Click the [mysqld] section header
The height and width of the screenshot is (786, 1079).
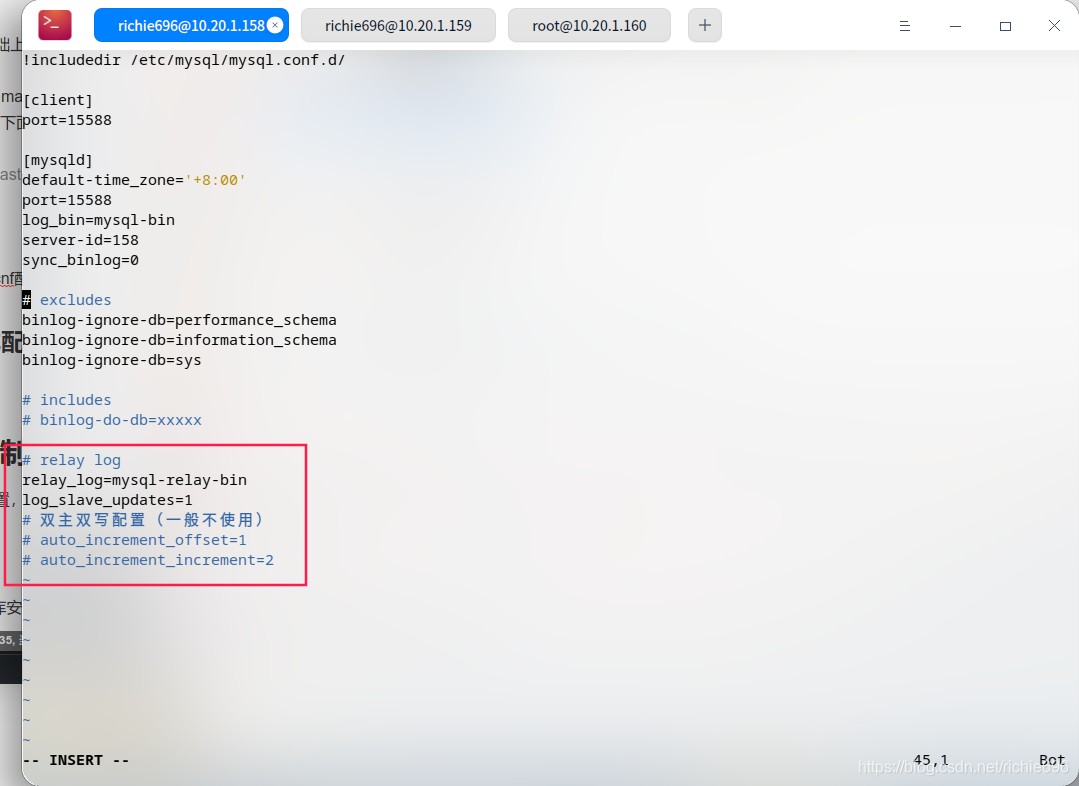point(58,160)
